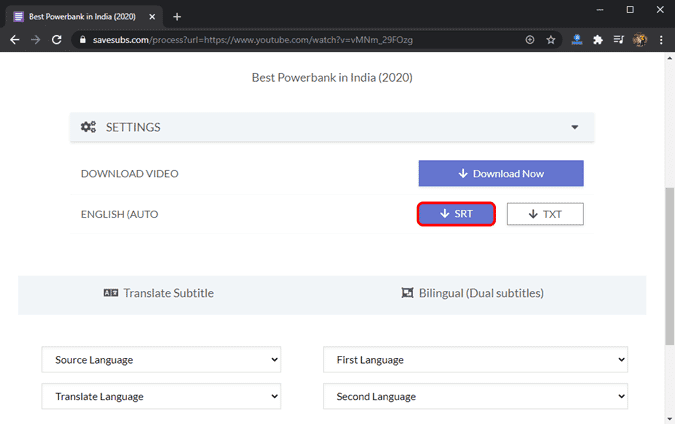This screenshot has height=424, width=675.
Task: Bookmark this page with the star icon
Action: coord(551,40)
